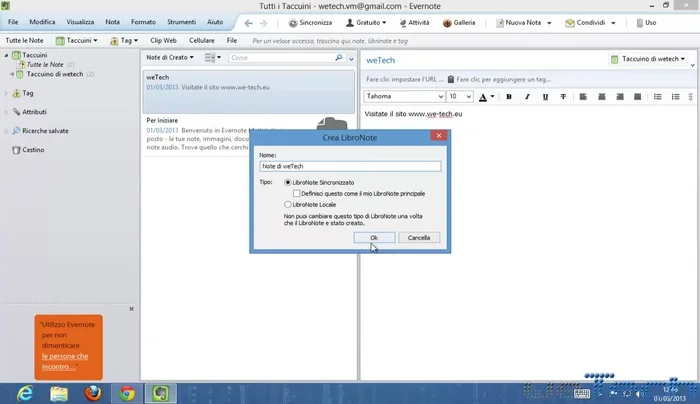Open the Tahoma font dropdown

(x=439, y=97)
